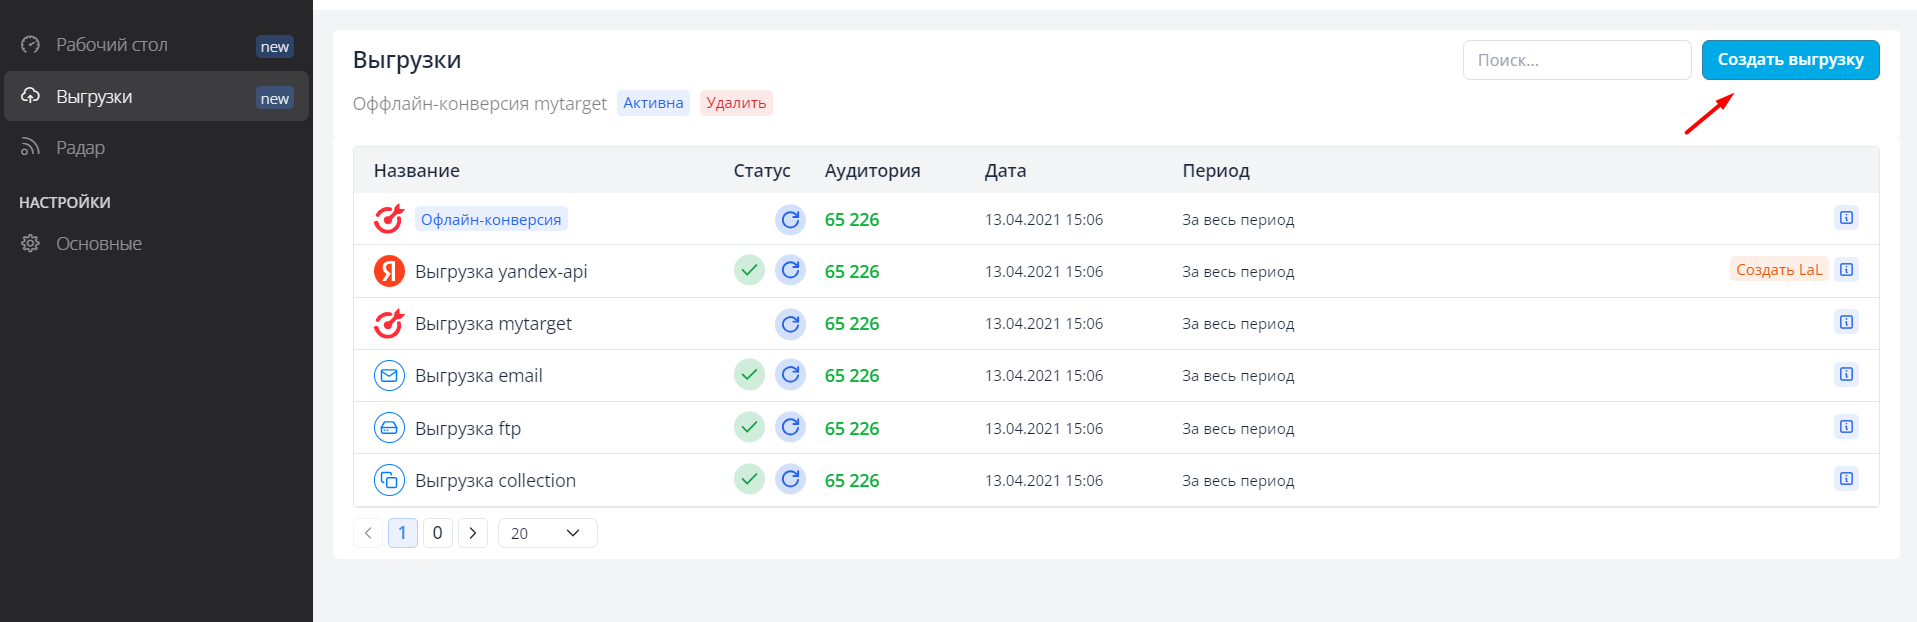Viewport: 1917px width, 622px height.
Task: Focus the Поиск search field
Action: click(1577, 60)
